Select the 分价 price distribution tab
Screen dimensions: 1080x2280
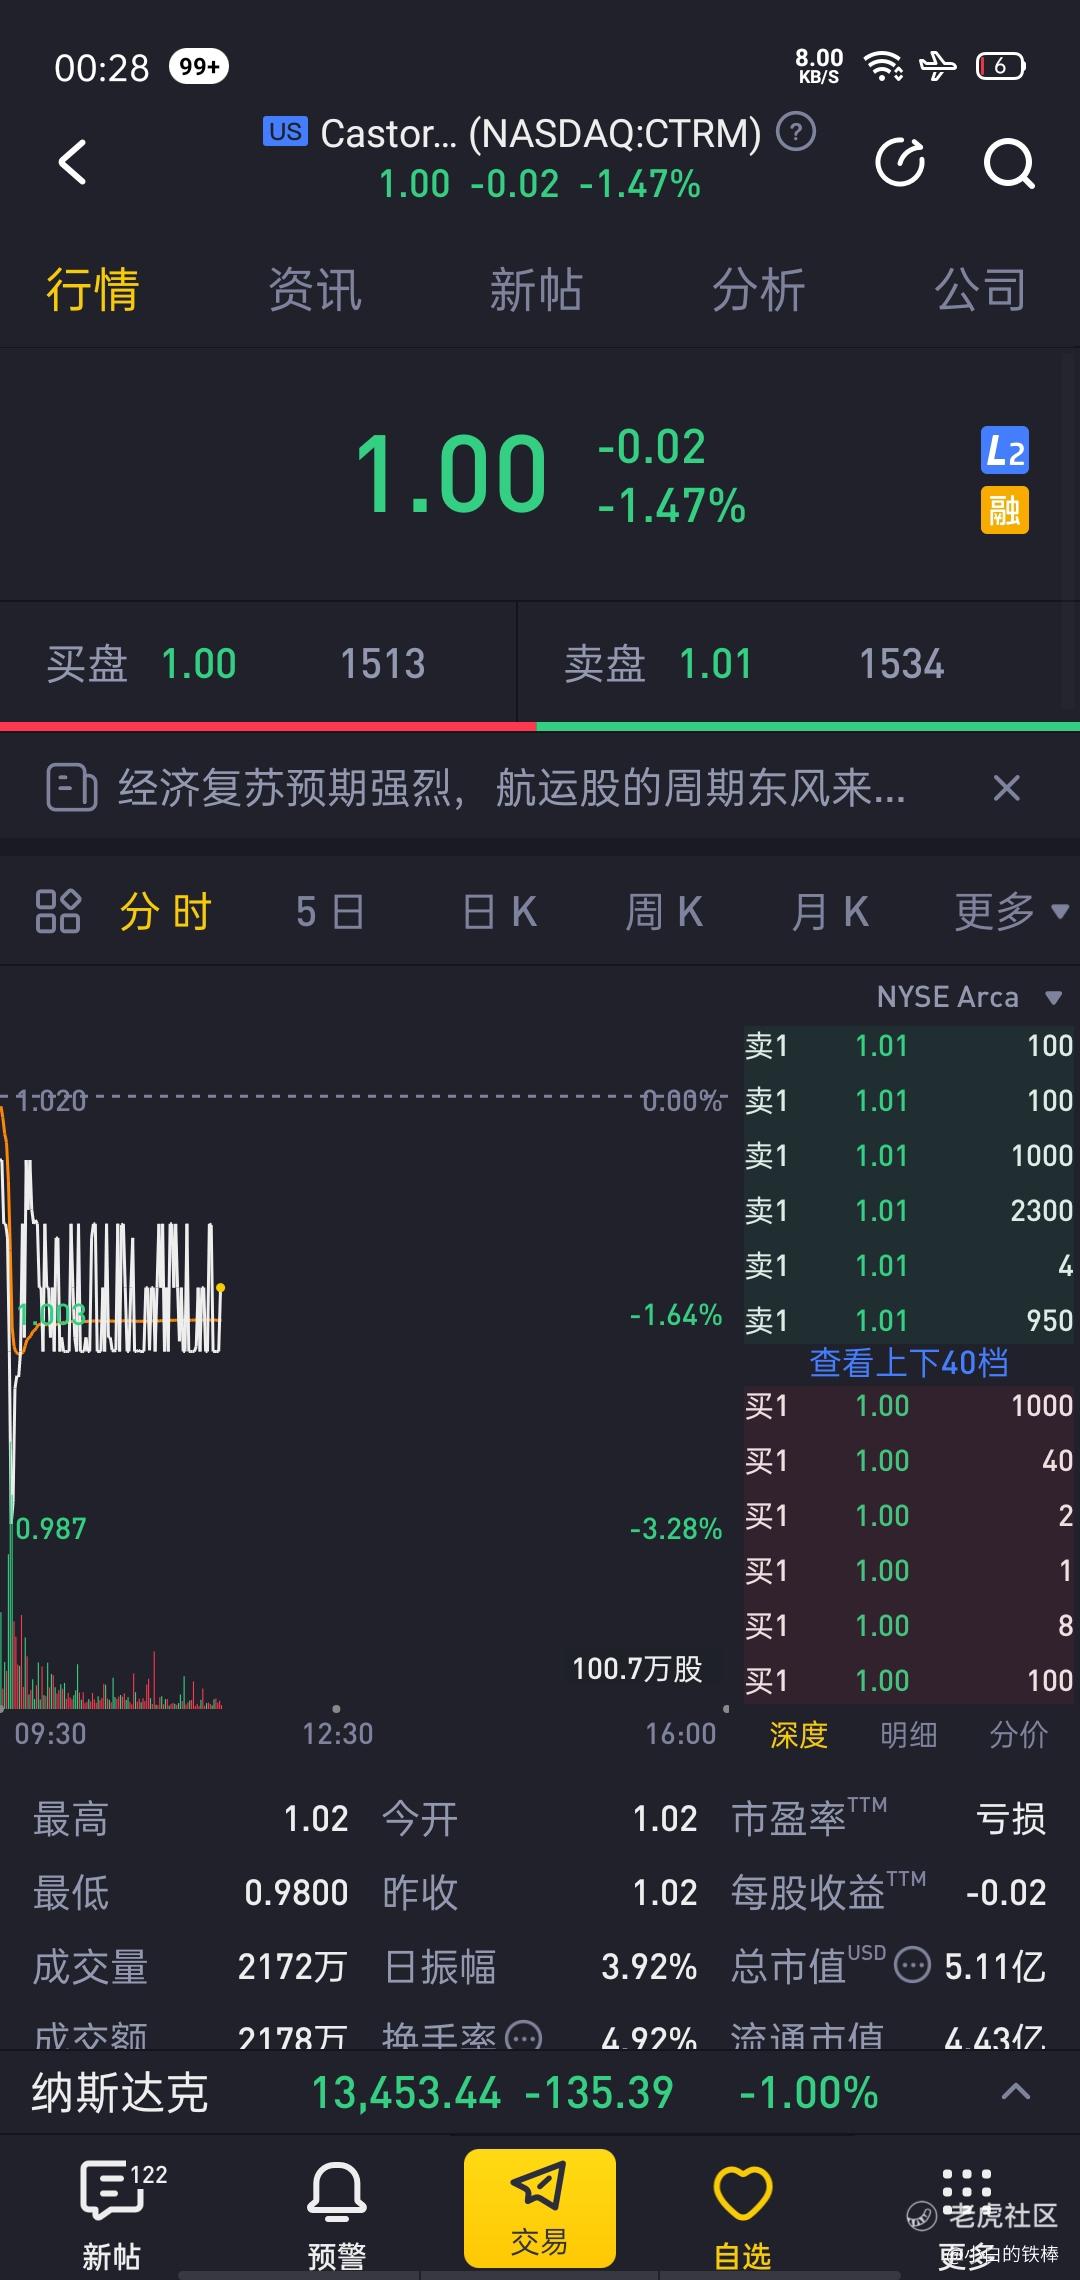tap(1018, 1735)
